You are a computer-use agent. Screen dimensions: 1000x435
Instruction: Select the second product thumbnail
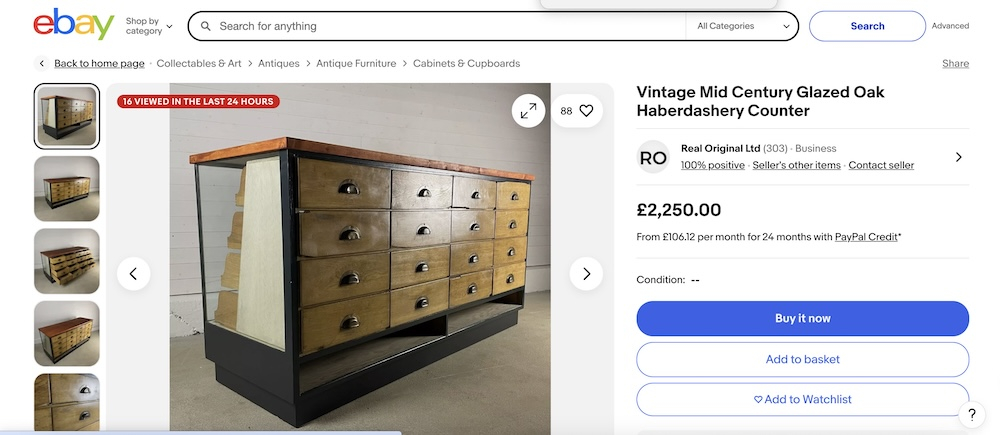point(67,188)
